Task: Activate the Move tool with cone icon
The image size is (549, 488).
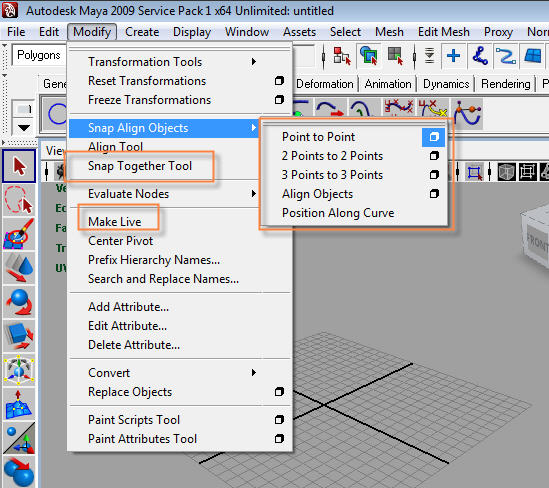Action: click(x=19, y=267)
